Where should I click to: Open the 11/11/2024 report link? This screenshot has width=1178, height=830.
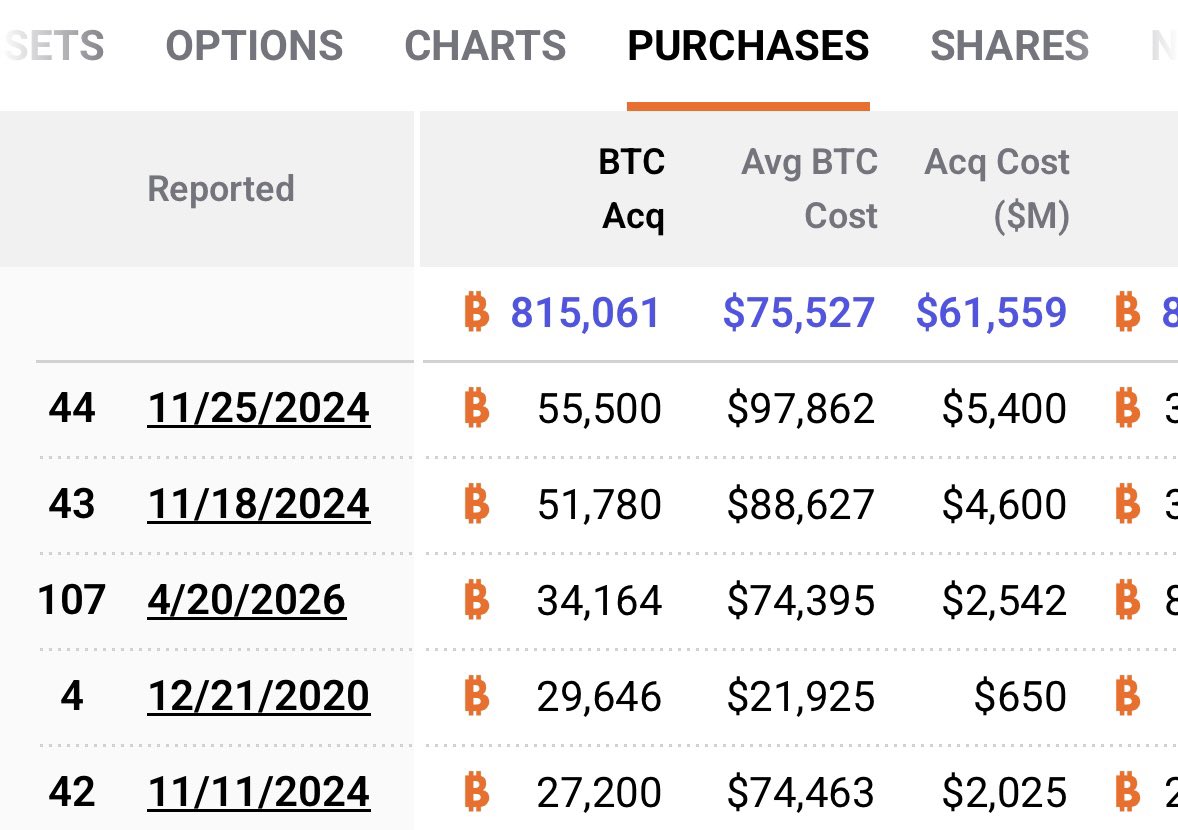pos(259,792)
